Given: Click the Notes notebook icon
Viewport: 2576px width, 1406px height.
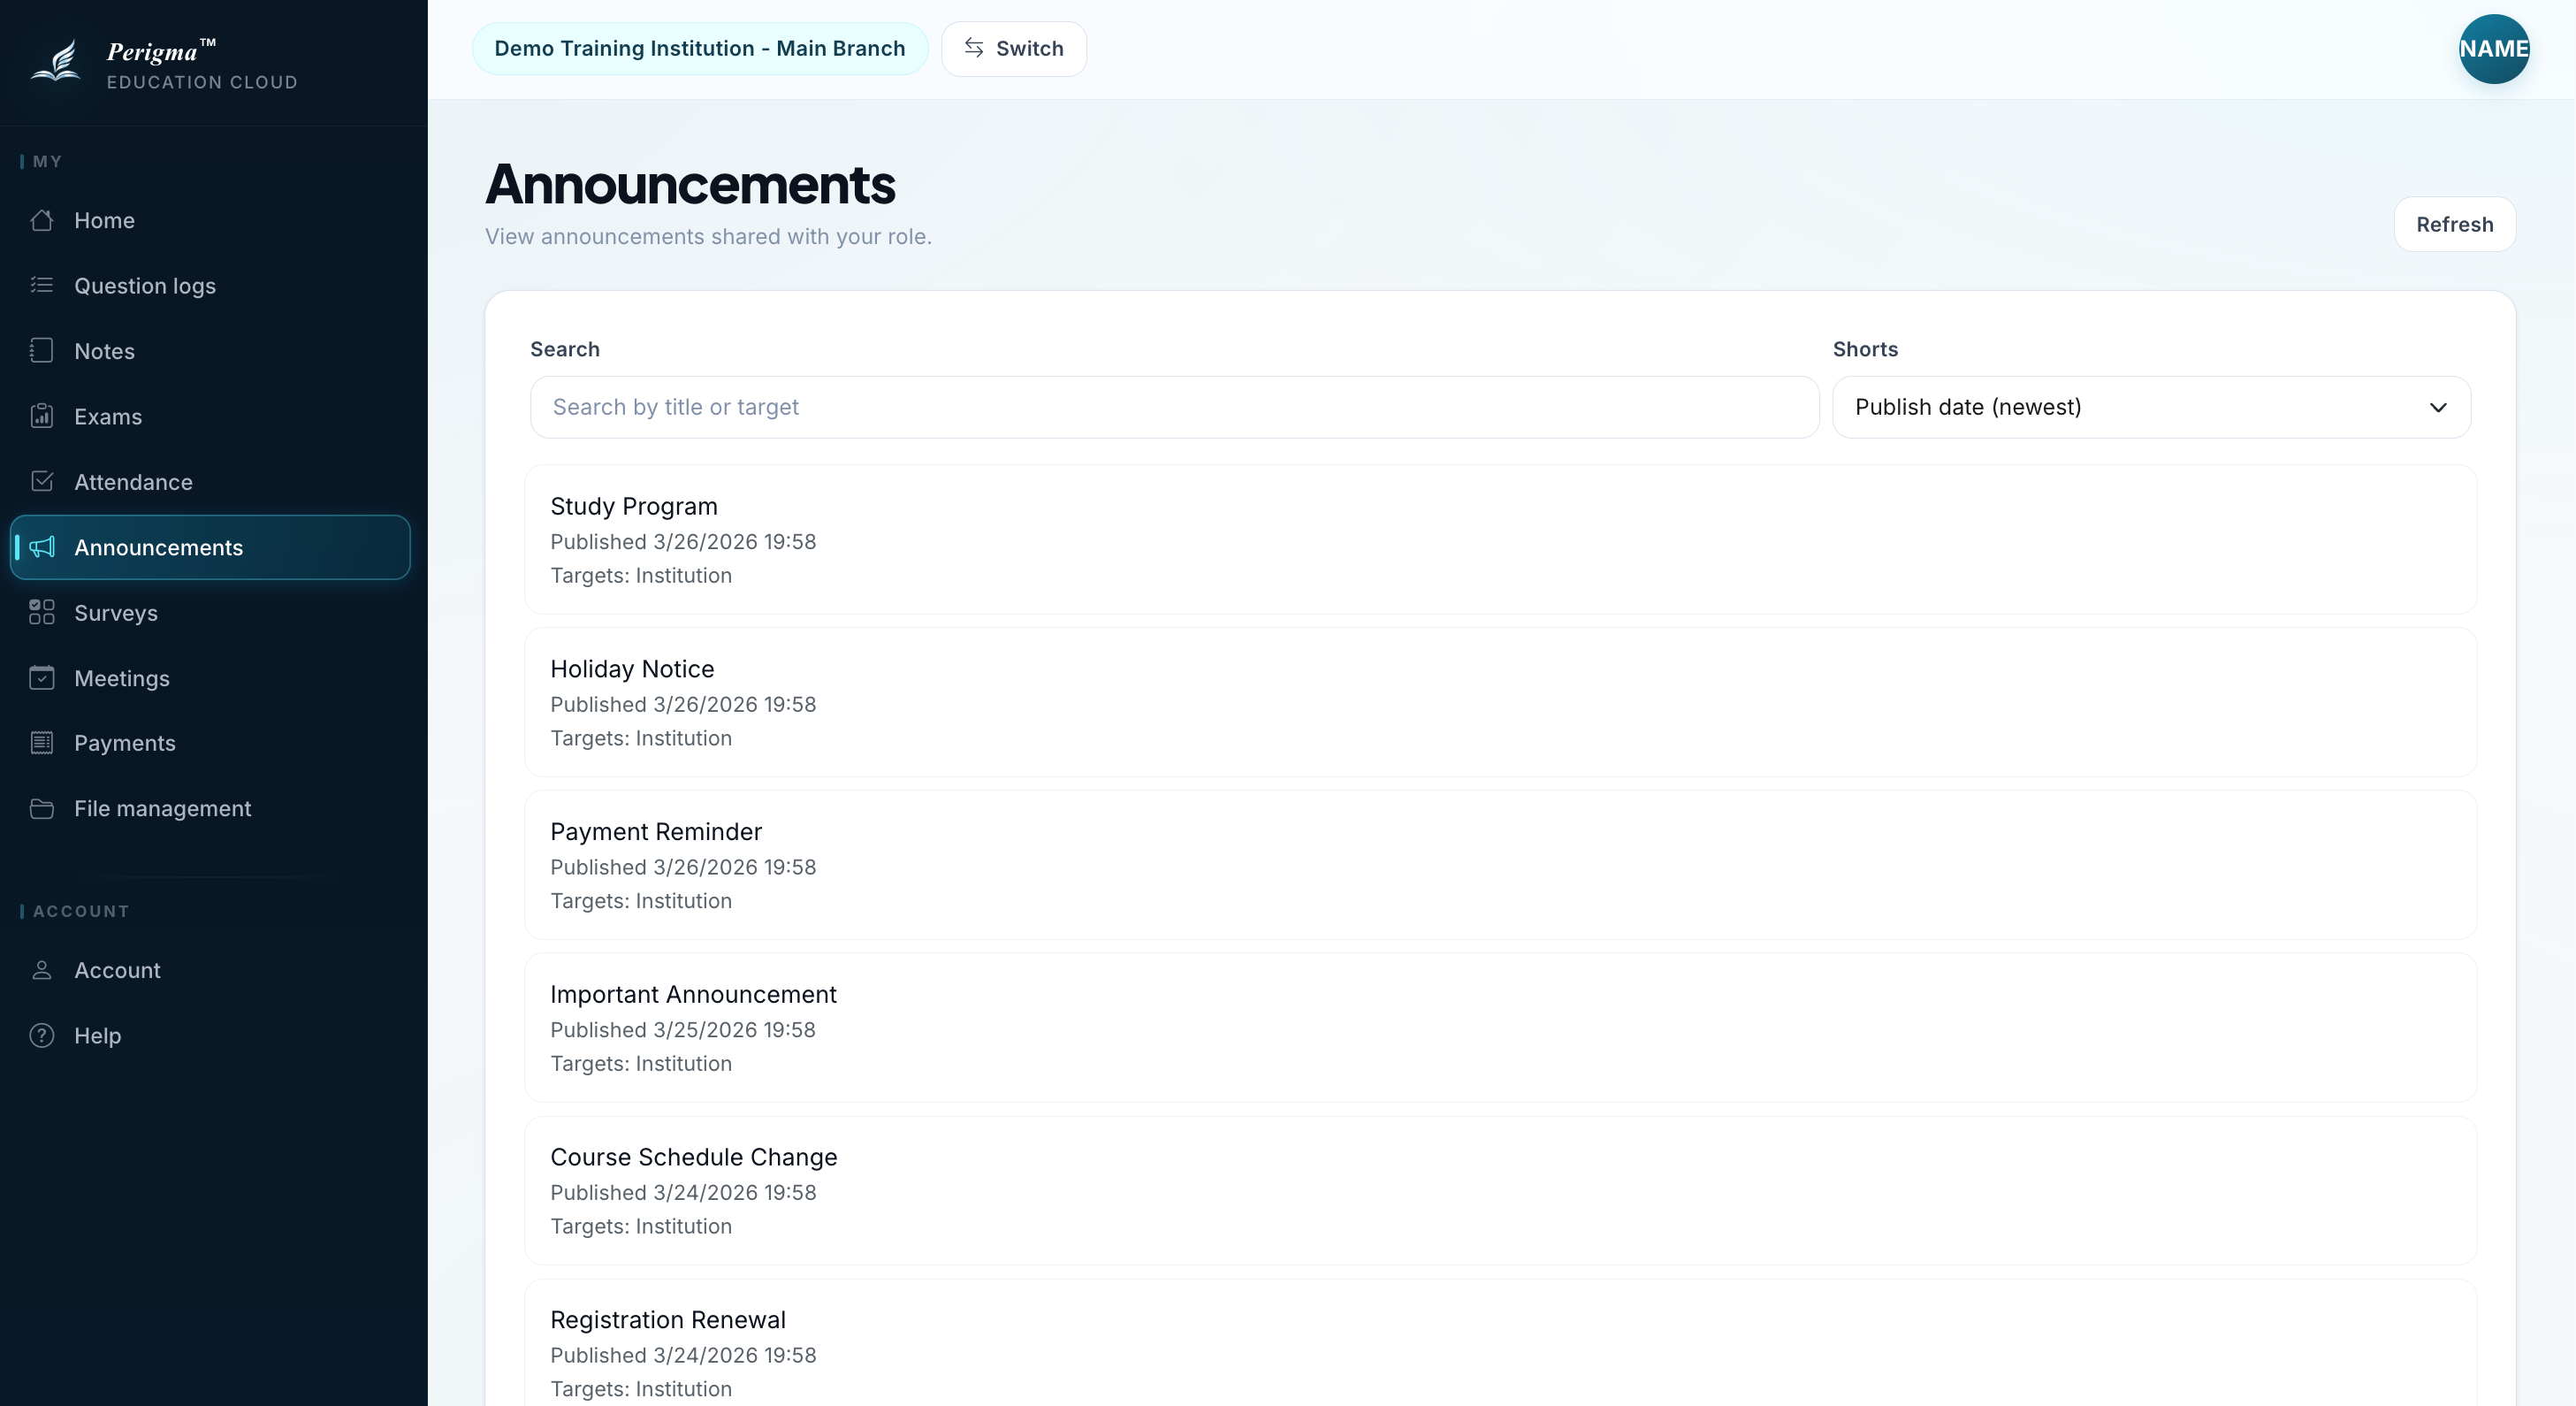Looking at the screenshot, I should (42, 351).
